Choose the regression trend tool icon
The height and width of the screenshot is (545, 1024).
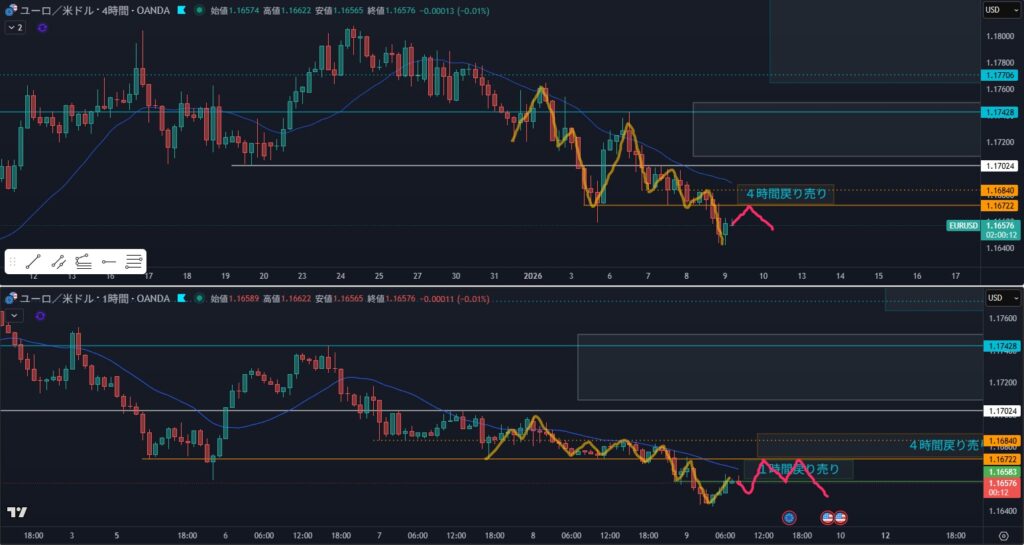tap(84, 262)
